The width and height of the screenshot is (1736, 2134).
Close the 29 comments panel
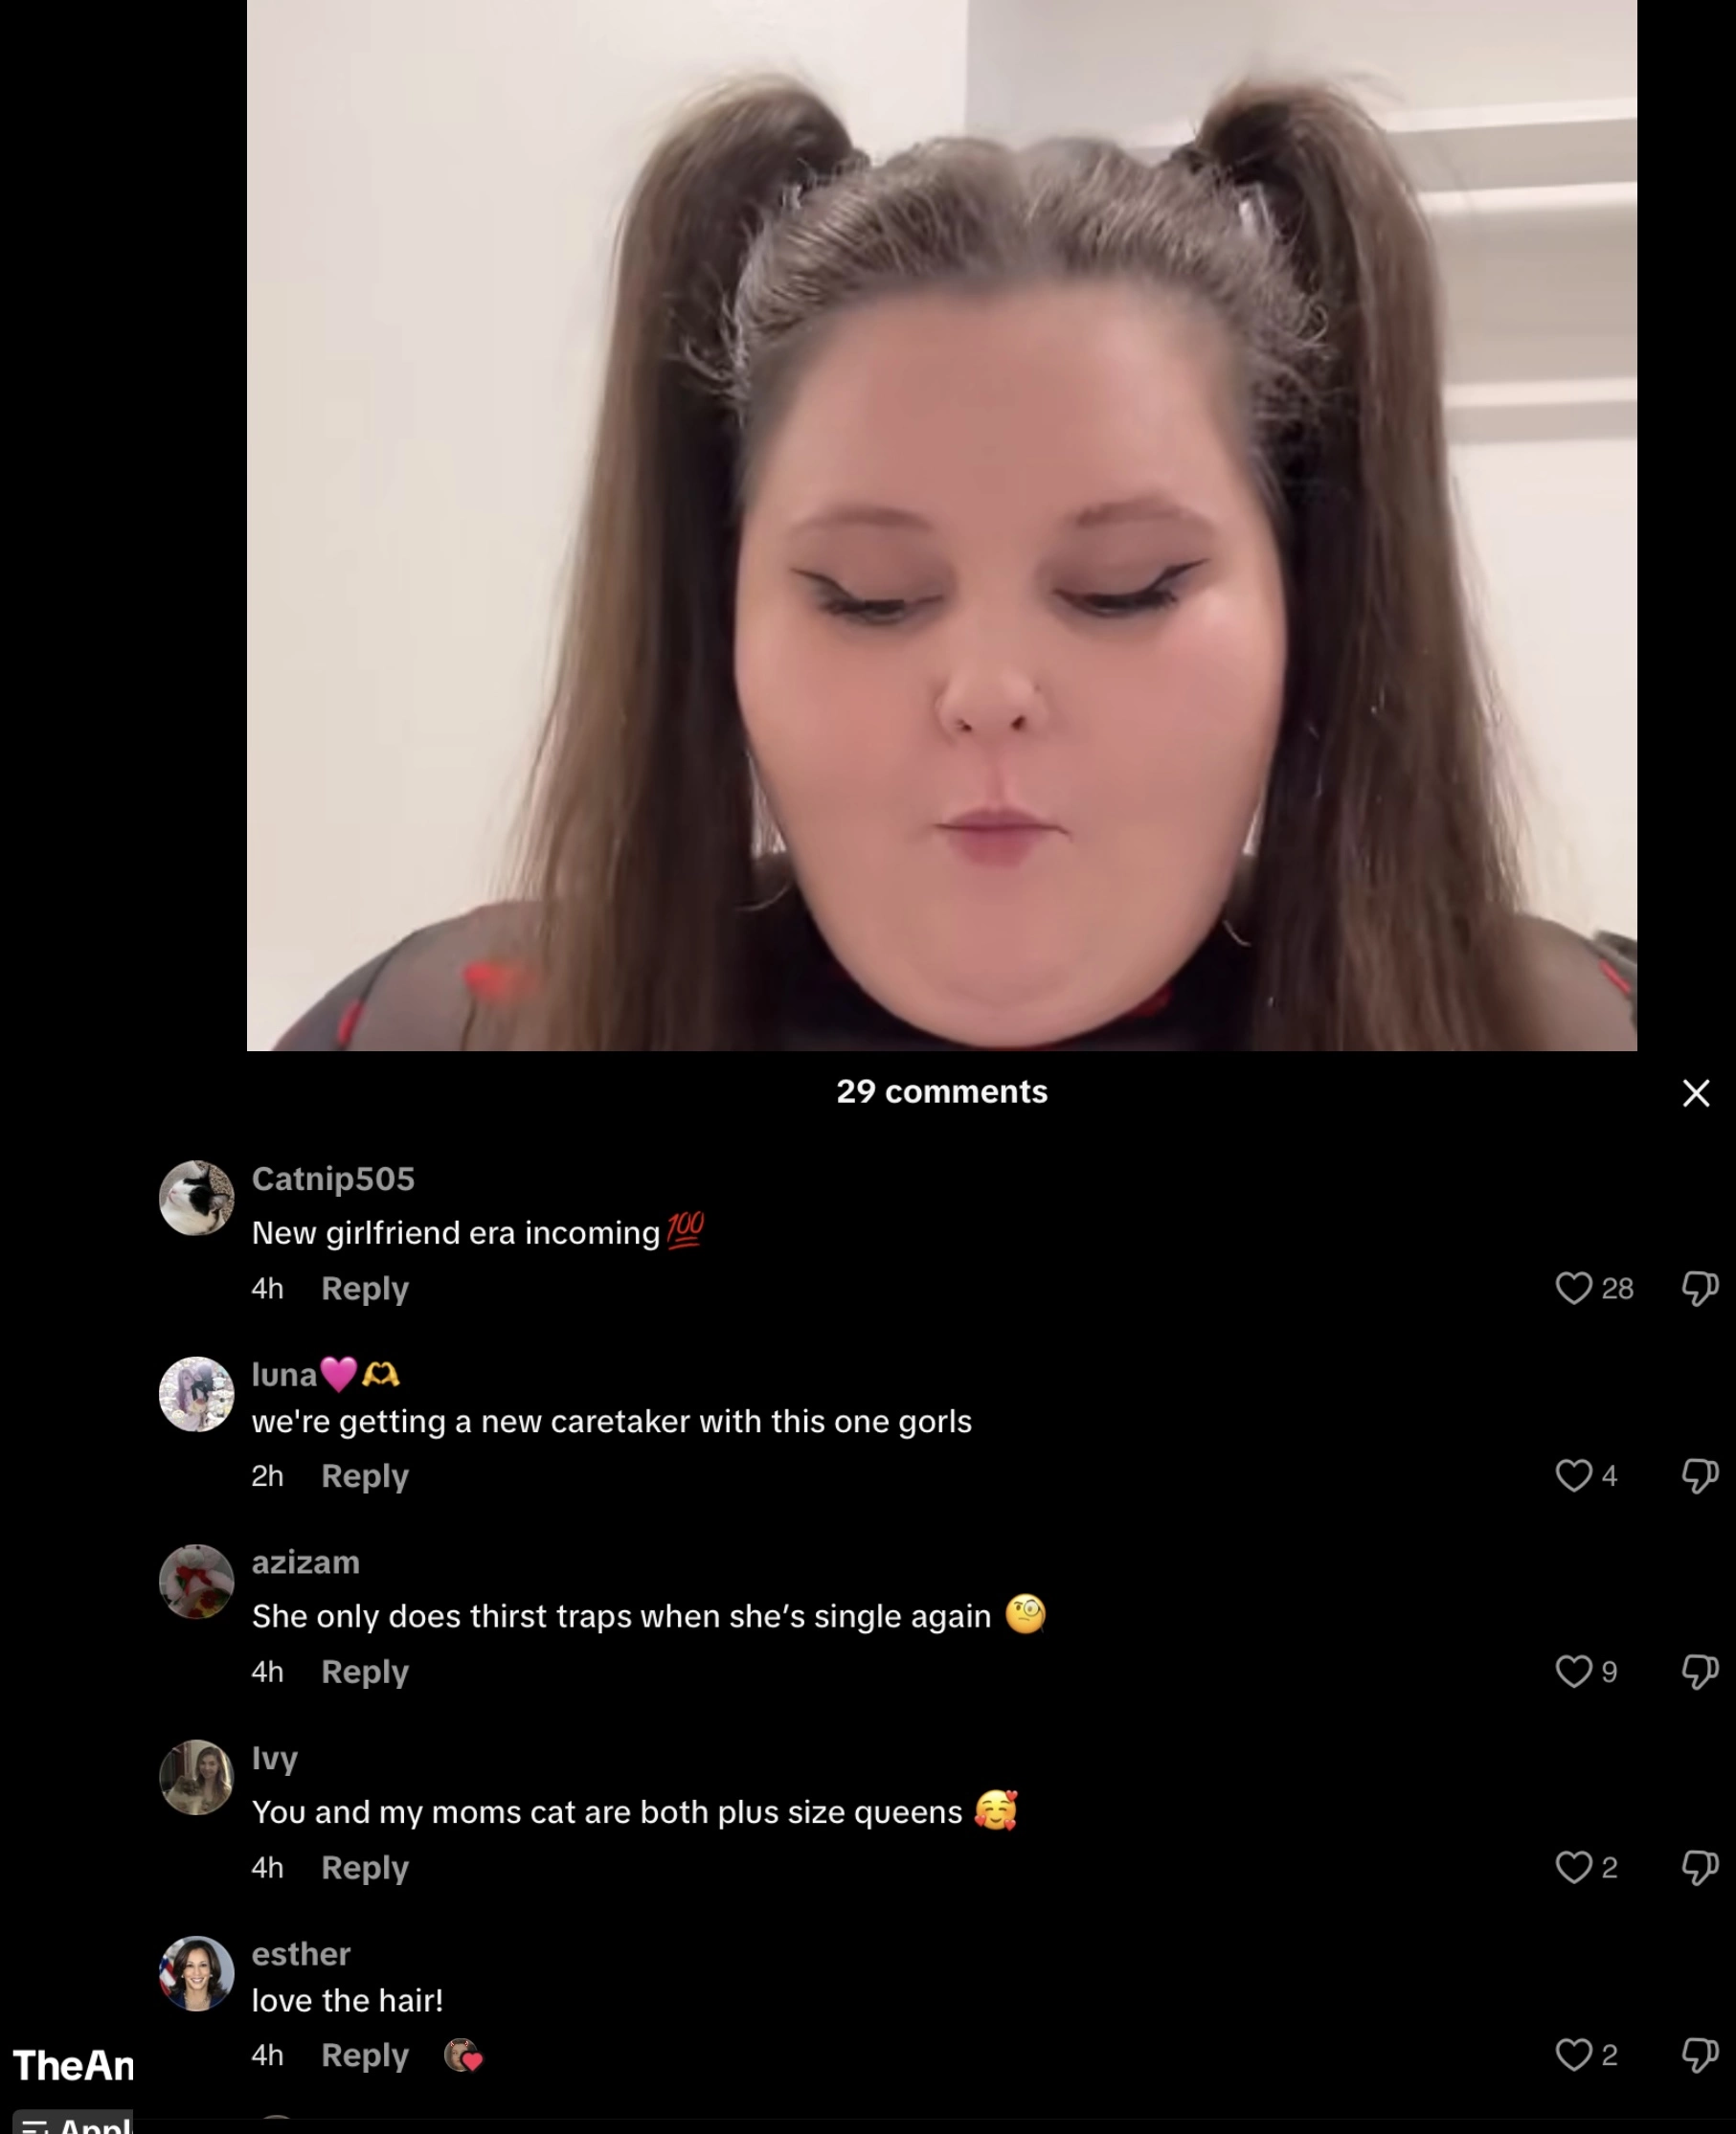pos(1695,1093)
